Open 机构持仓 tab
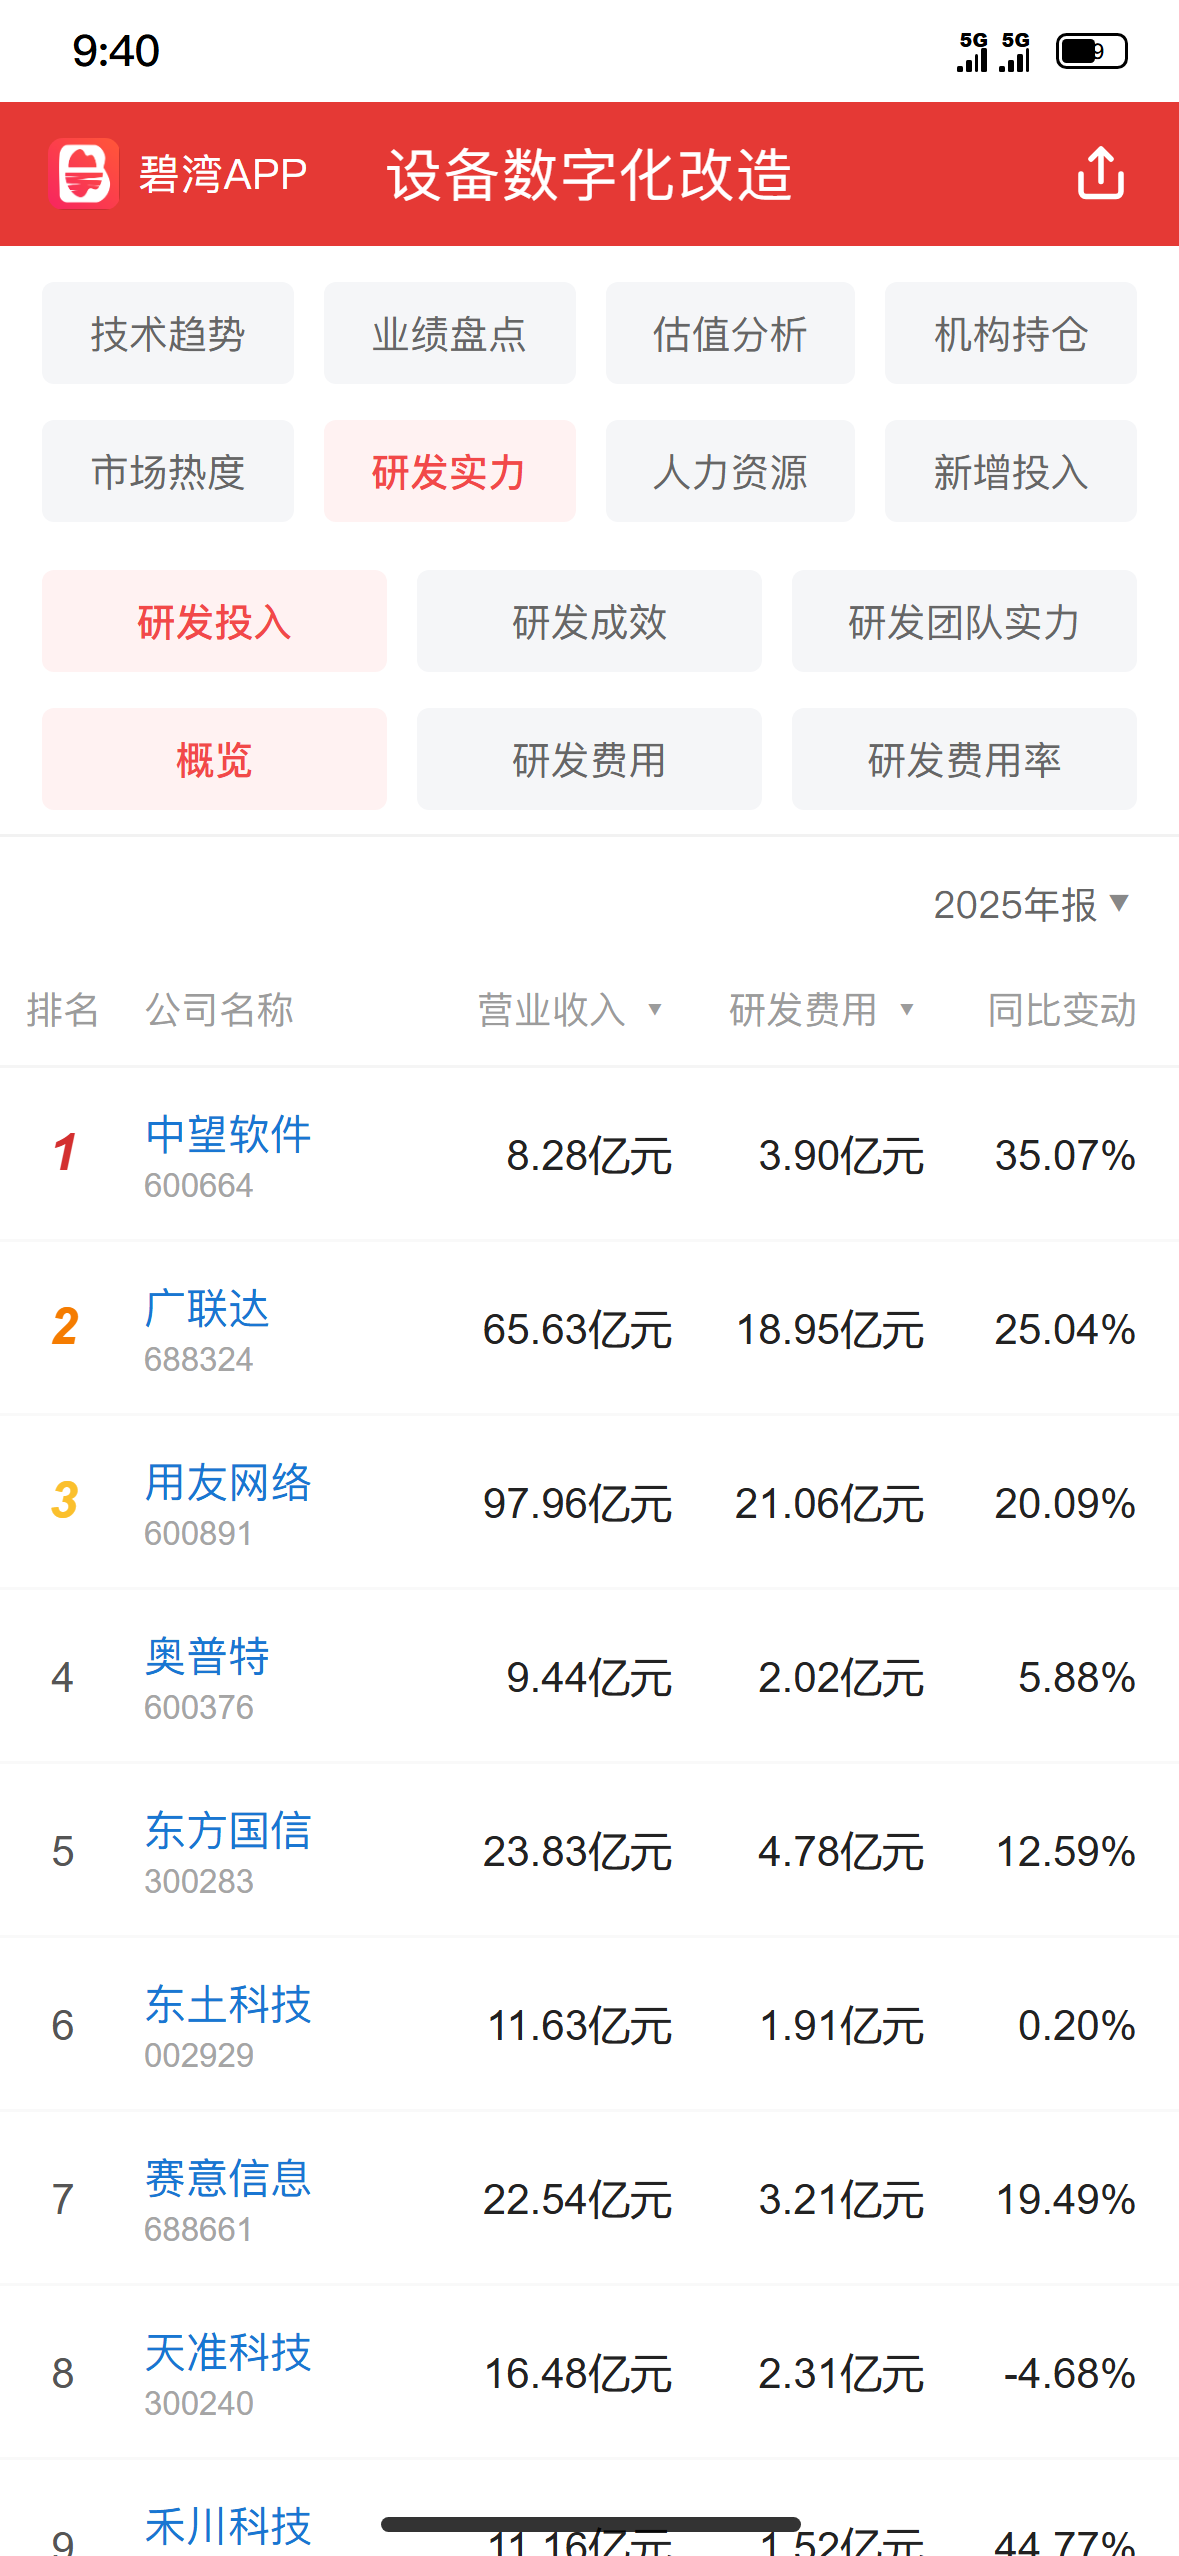This screenshot has height=2556, width=1179. click(x=1011, y=333)
